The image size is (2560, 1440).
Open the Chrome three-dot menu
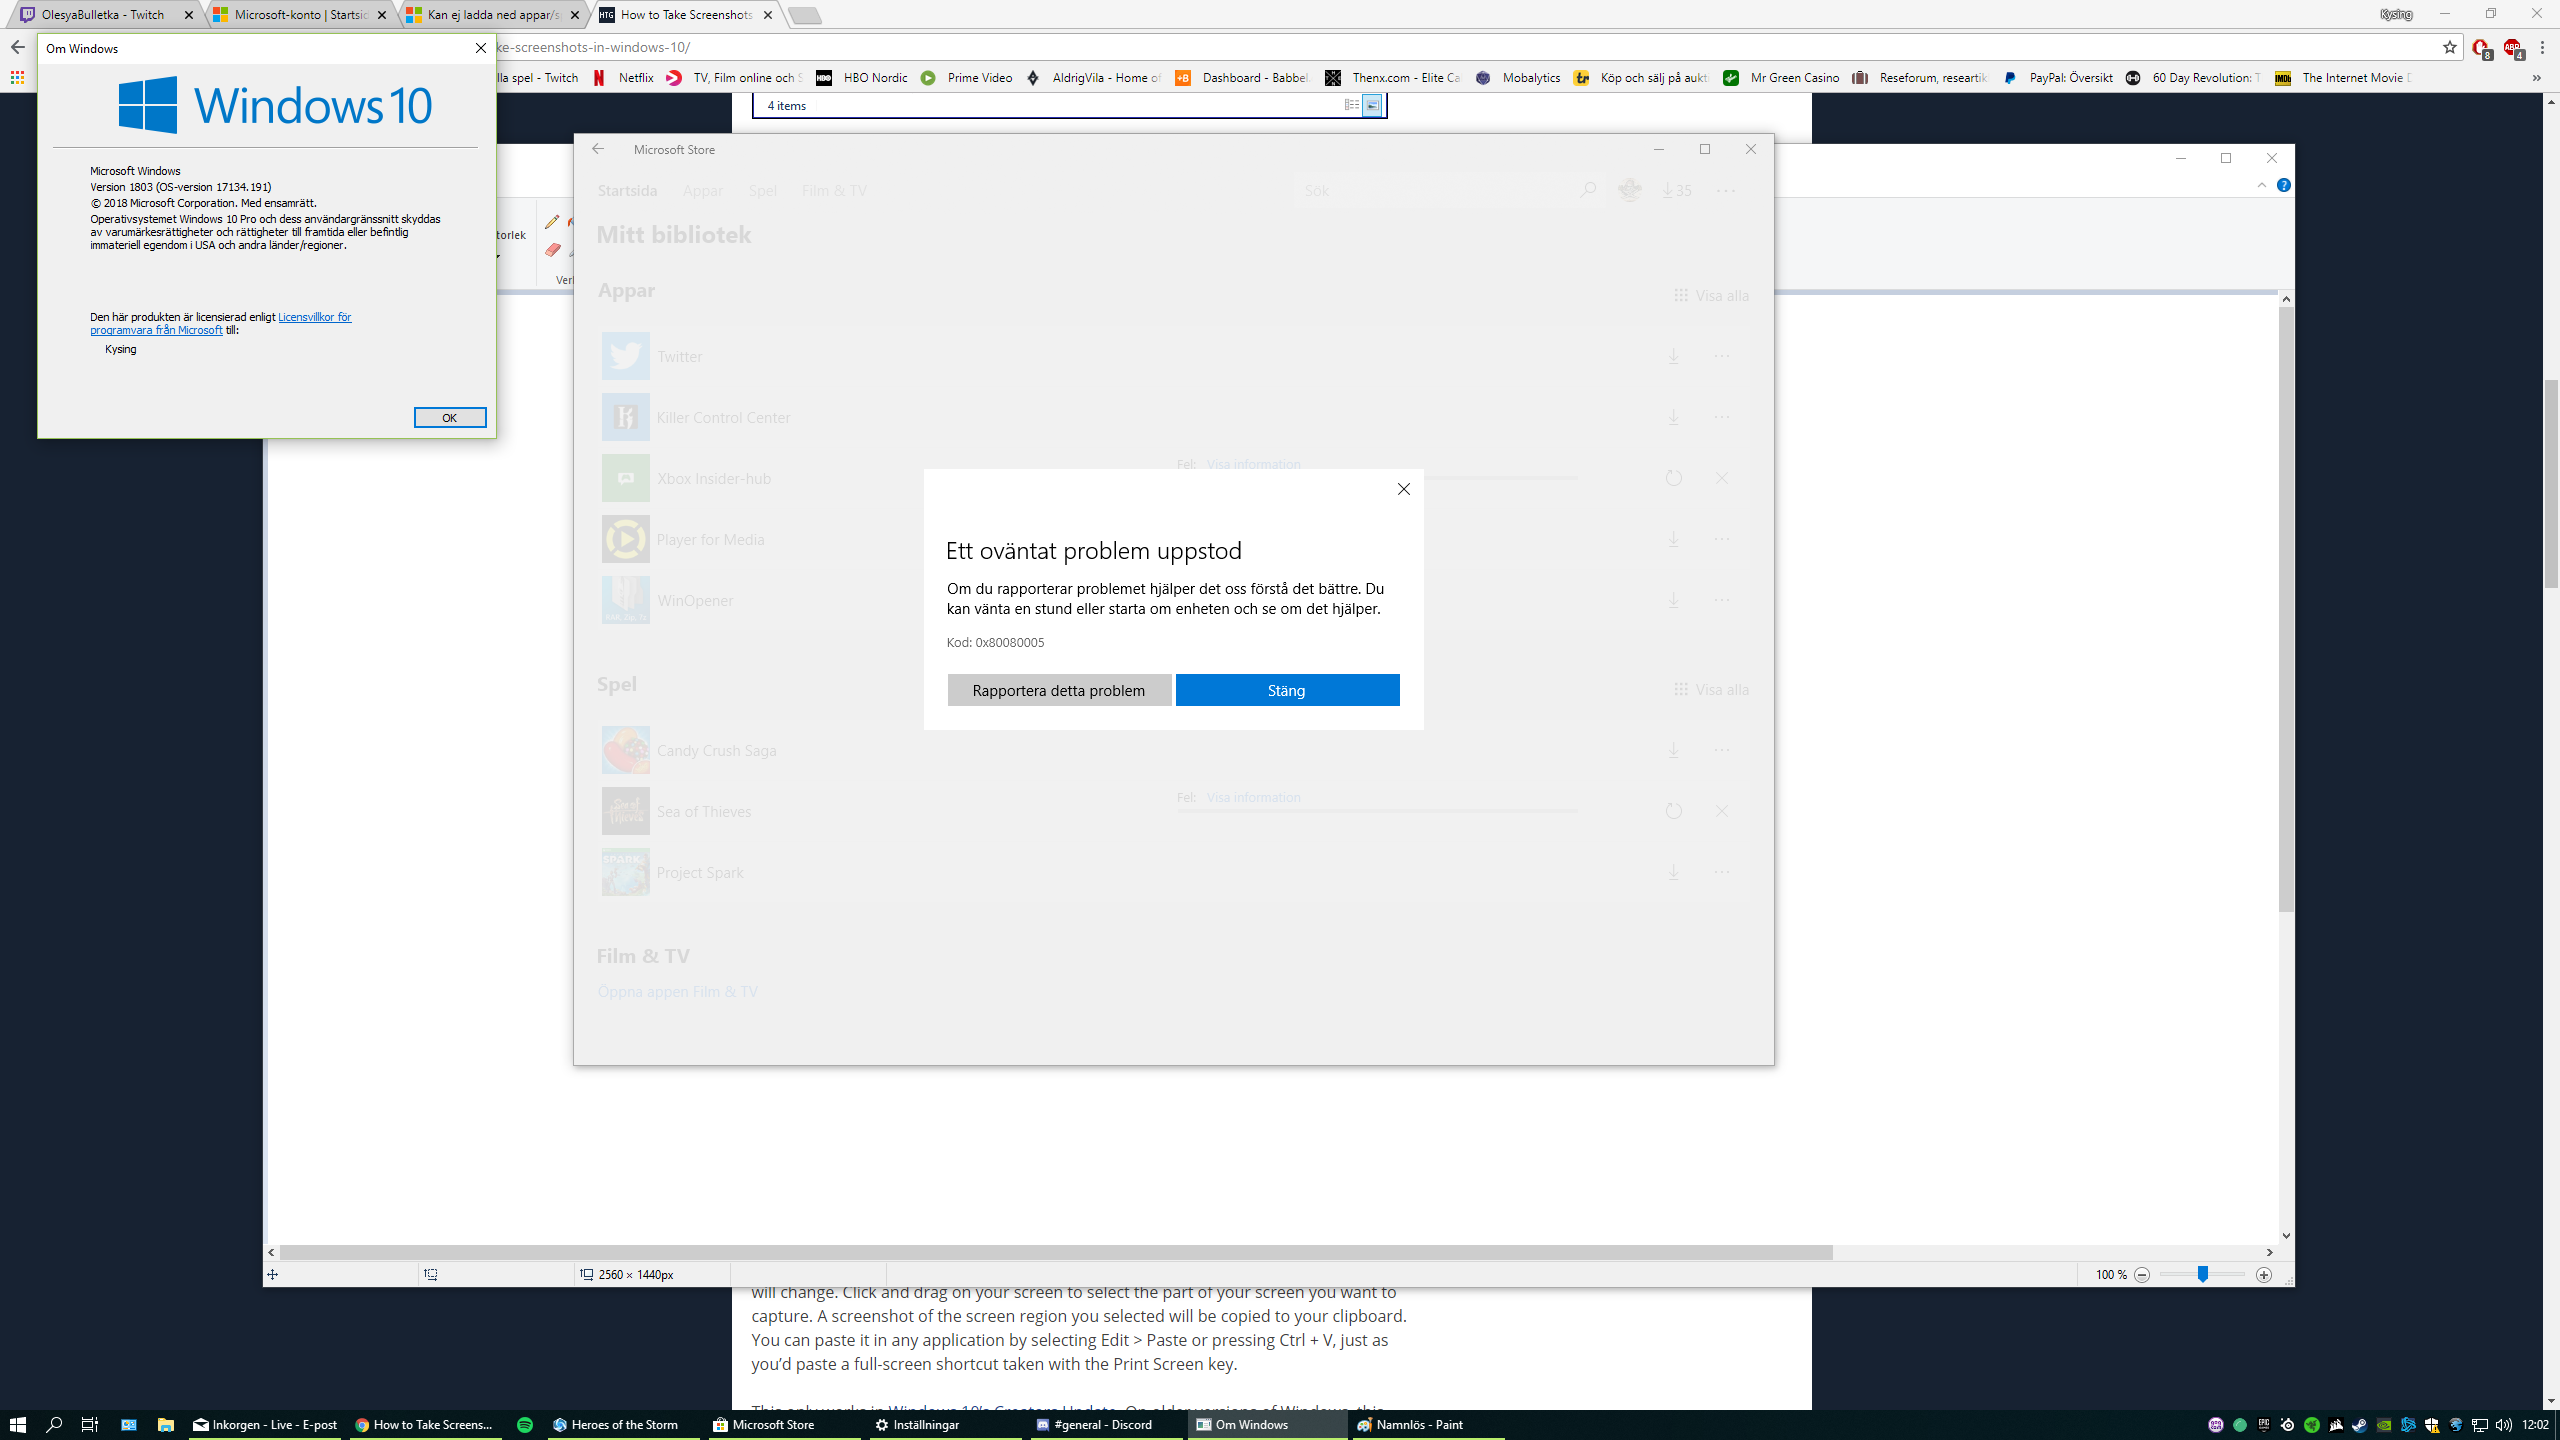2543,47
